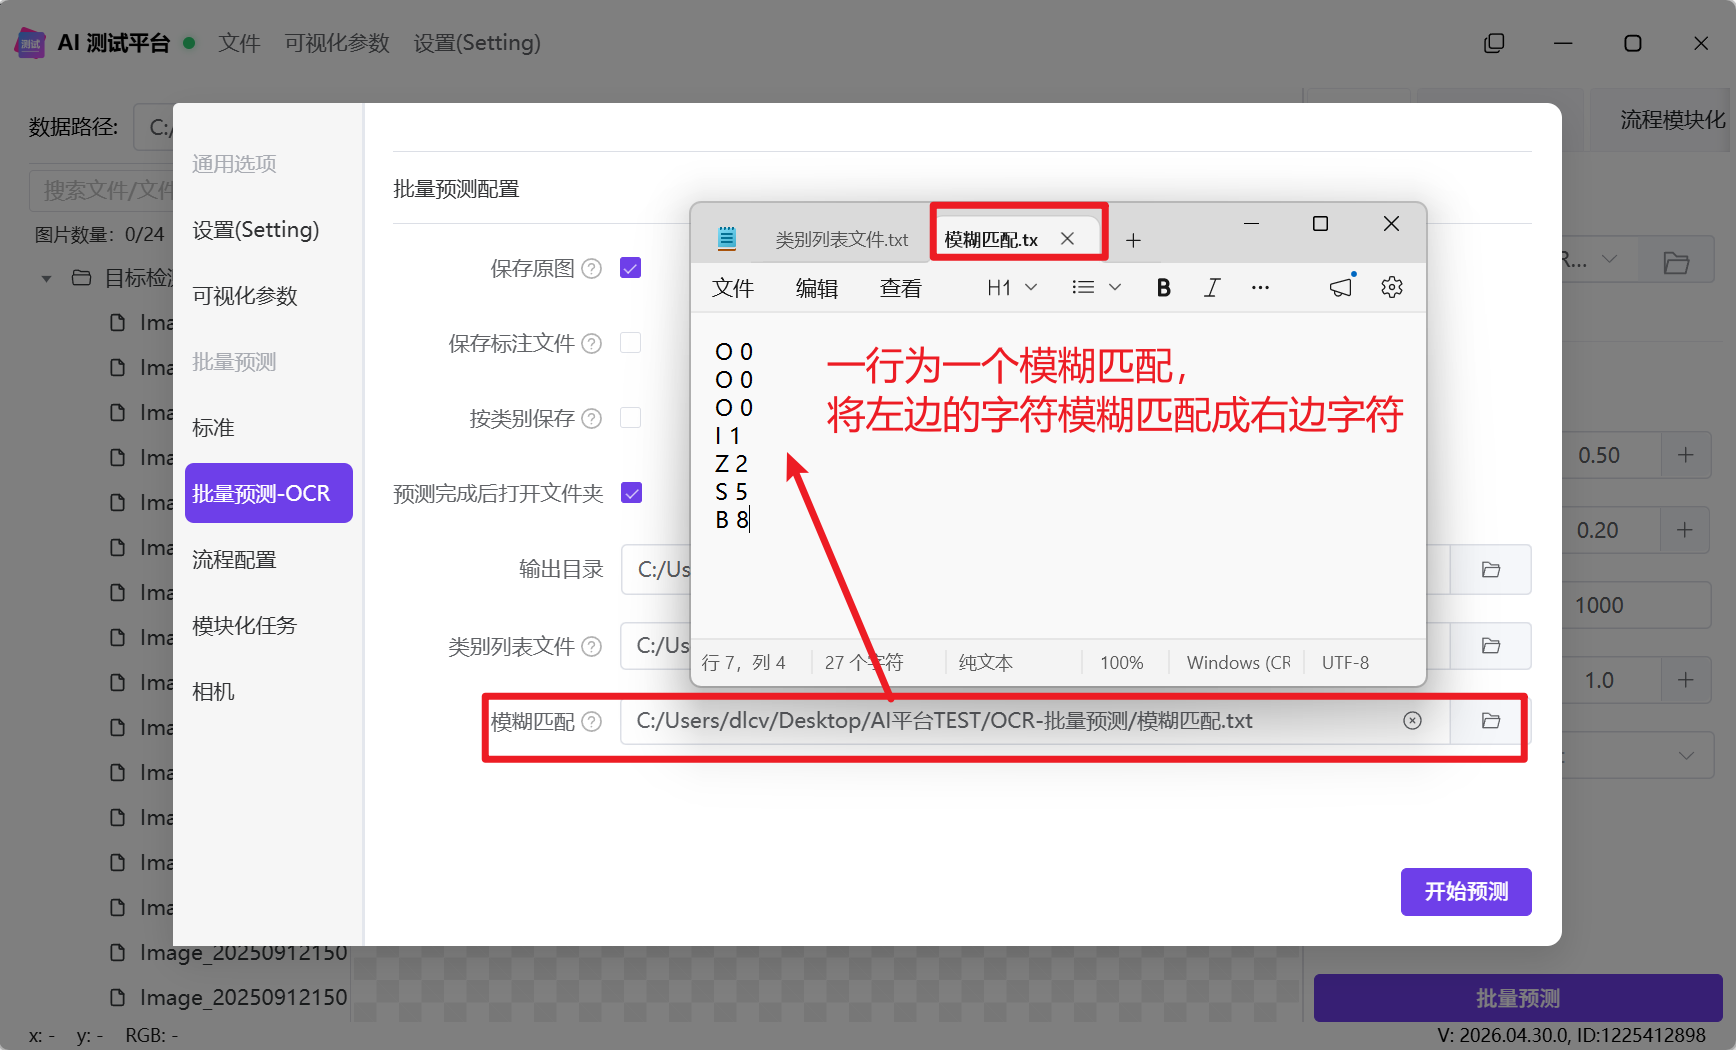Screen dimensions: 1736x1050
Task: Browse file for 类别列表文件
Action: 1491,646
